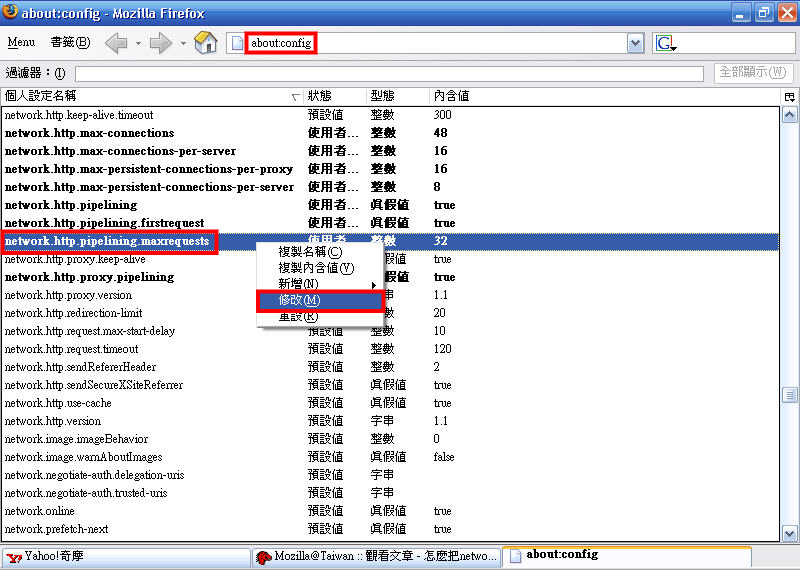Image resolution: width=800 pixels, height=570 pixels.
Task: Open Google search engine selector icon
Action: 665,43
